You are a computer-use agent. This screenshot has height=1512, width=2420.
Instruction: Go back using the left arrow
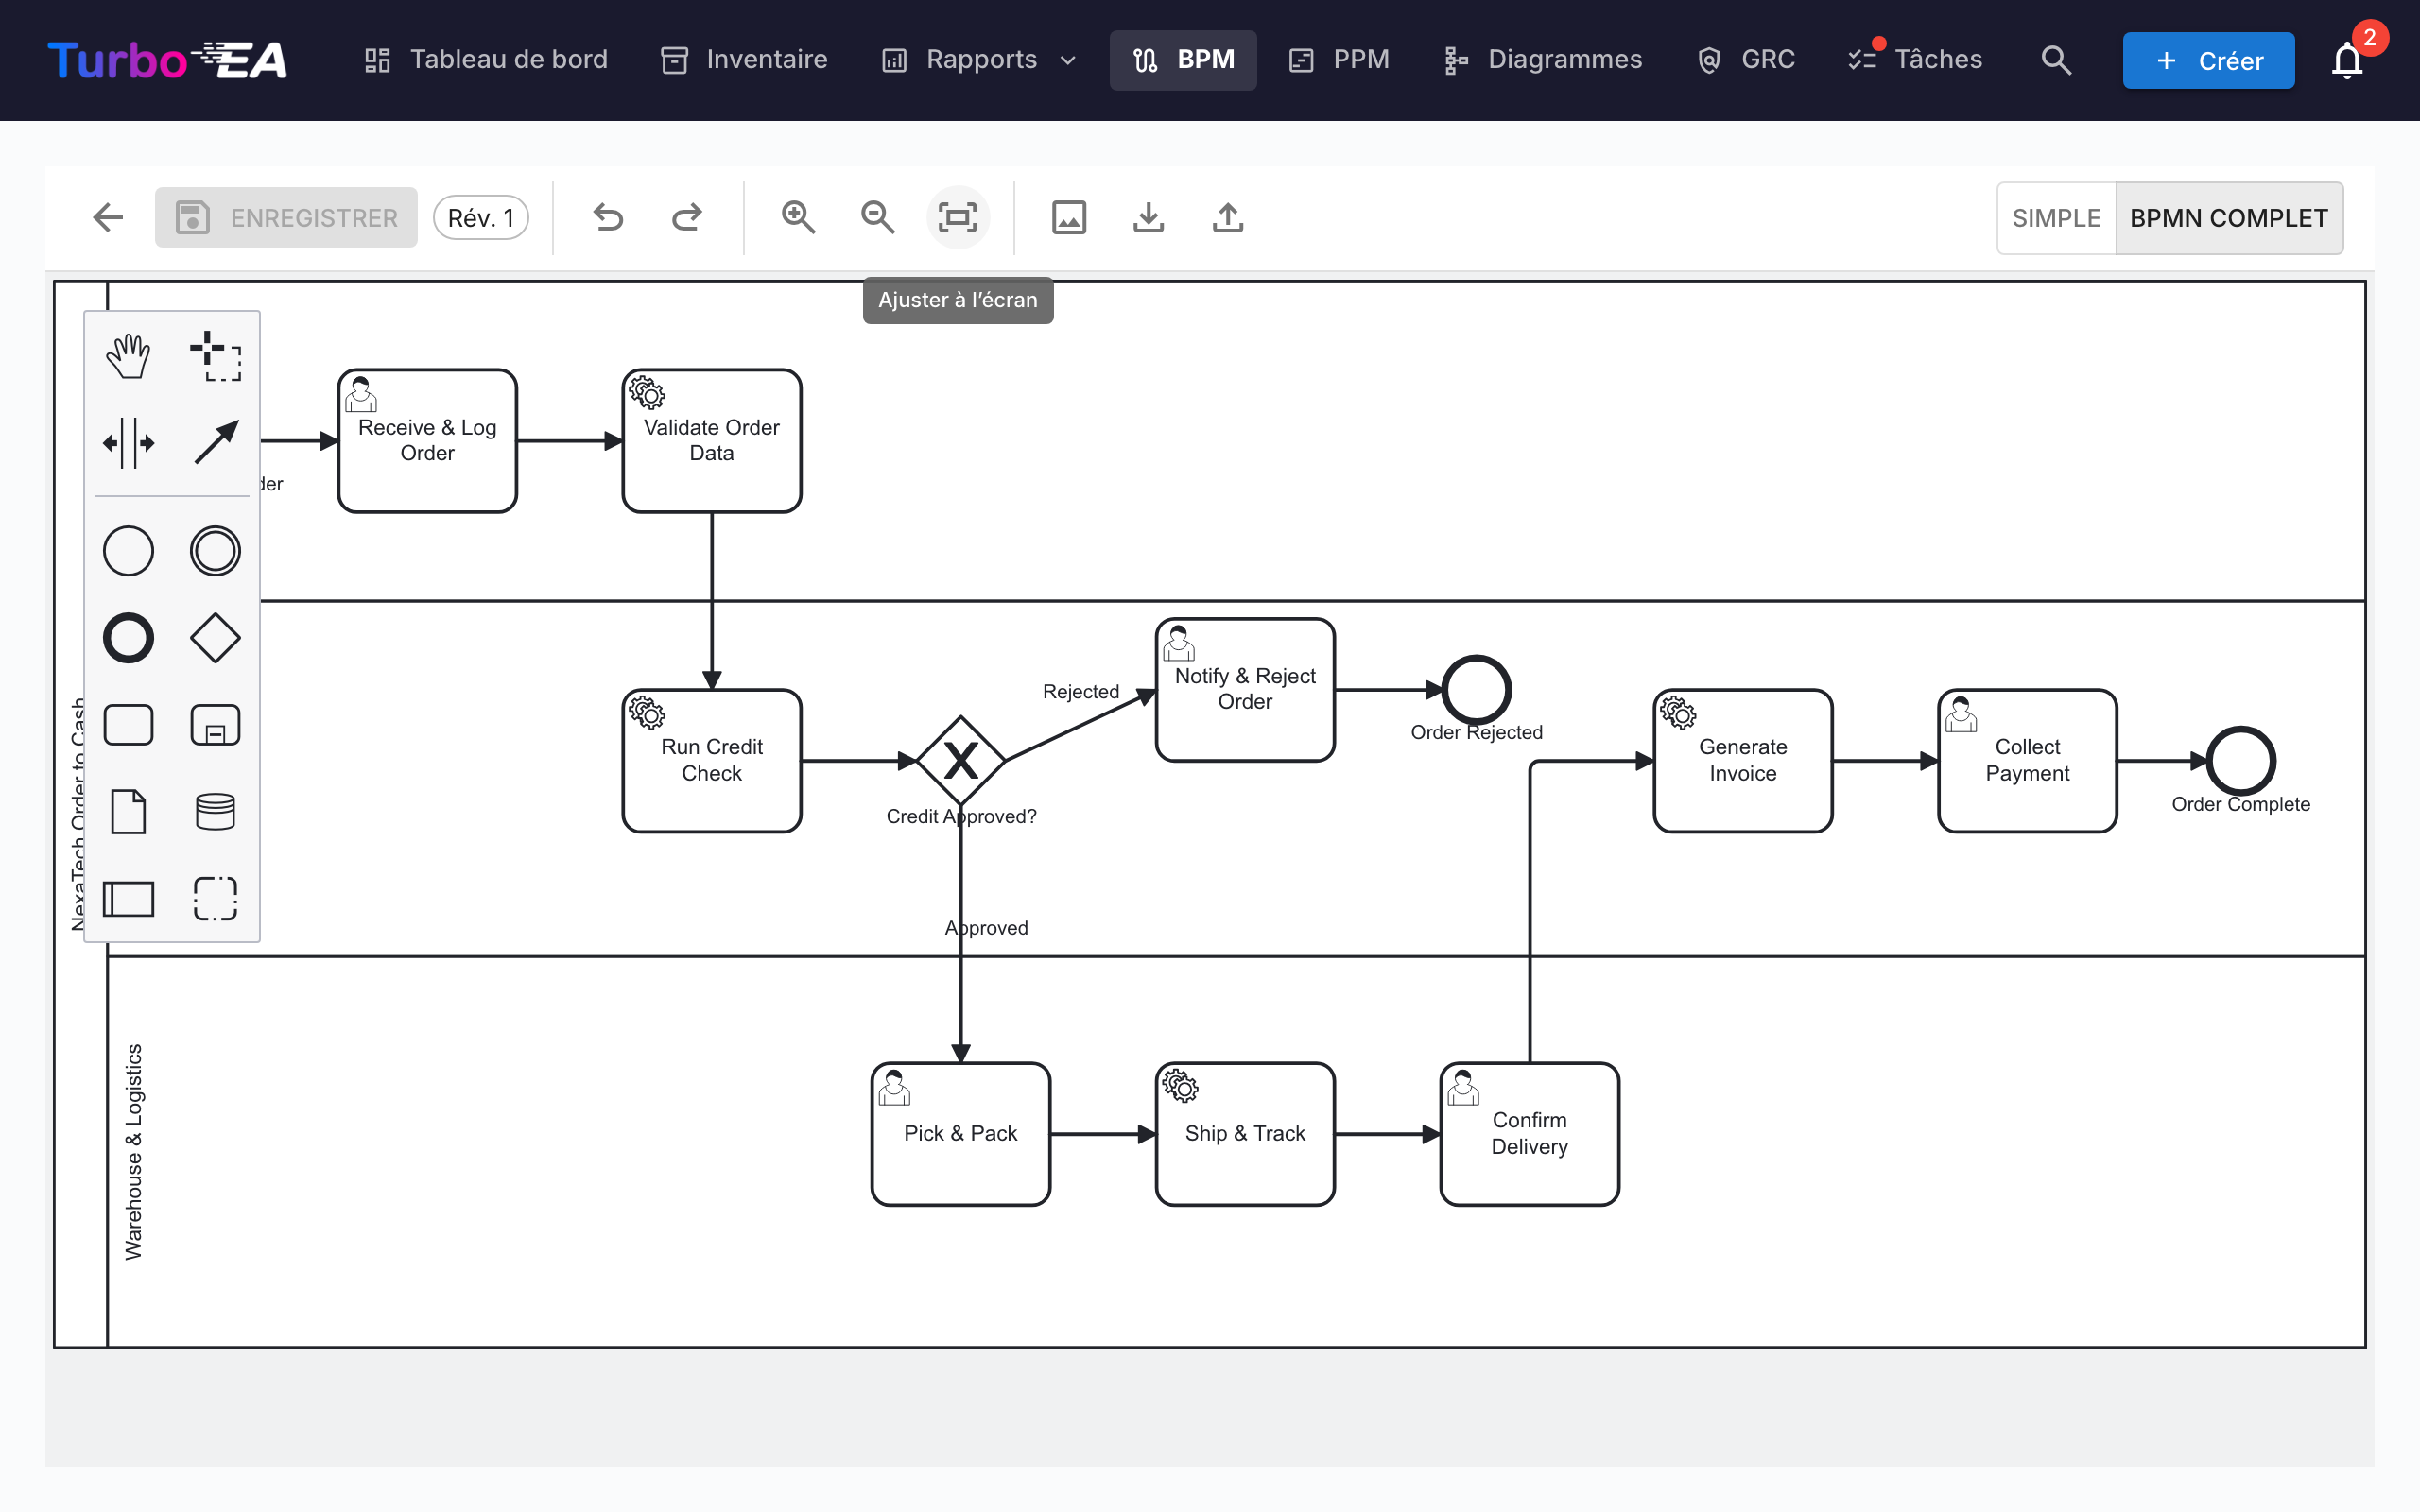coord(108,217)
